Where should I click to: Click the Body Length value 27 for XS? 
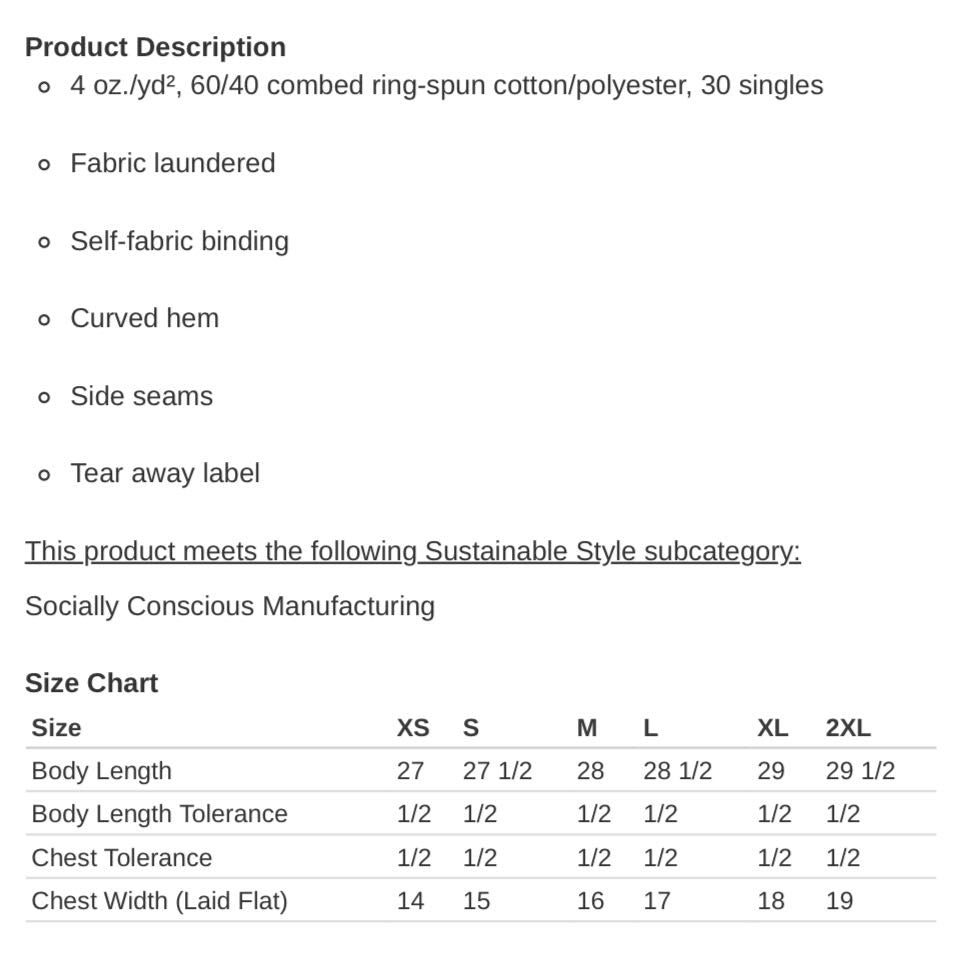pyautogui.click(x=410, y=771)
